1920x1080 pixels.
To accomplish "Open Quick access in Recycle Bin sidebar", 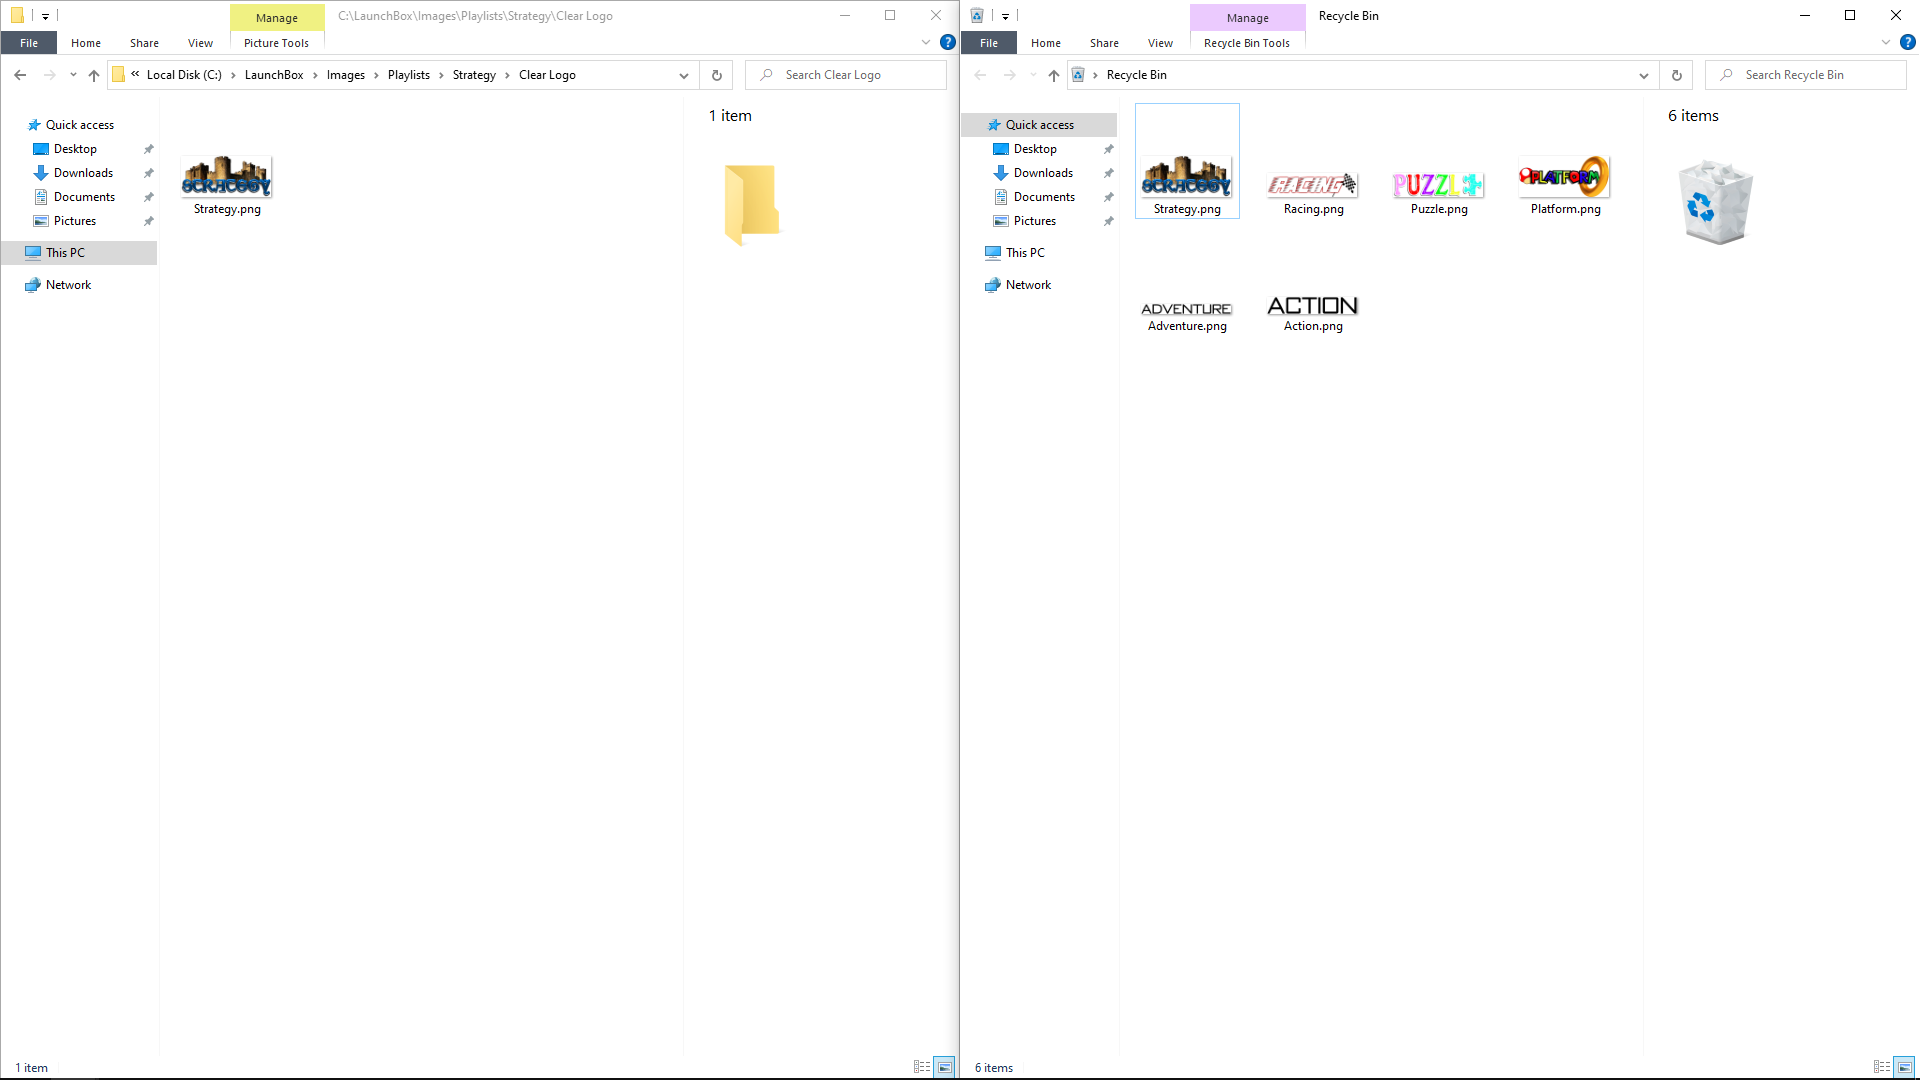I will pos(1039,125).
